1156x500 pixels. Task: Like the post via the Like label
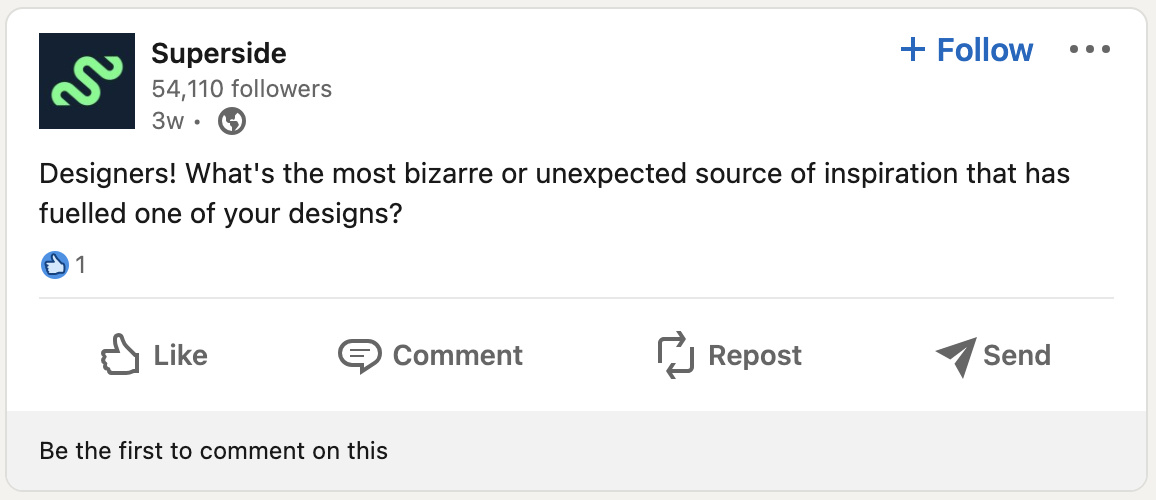pos(181,355)
